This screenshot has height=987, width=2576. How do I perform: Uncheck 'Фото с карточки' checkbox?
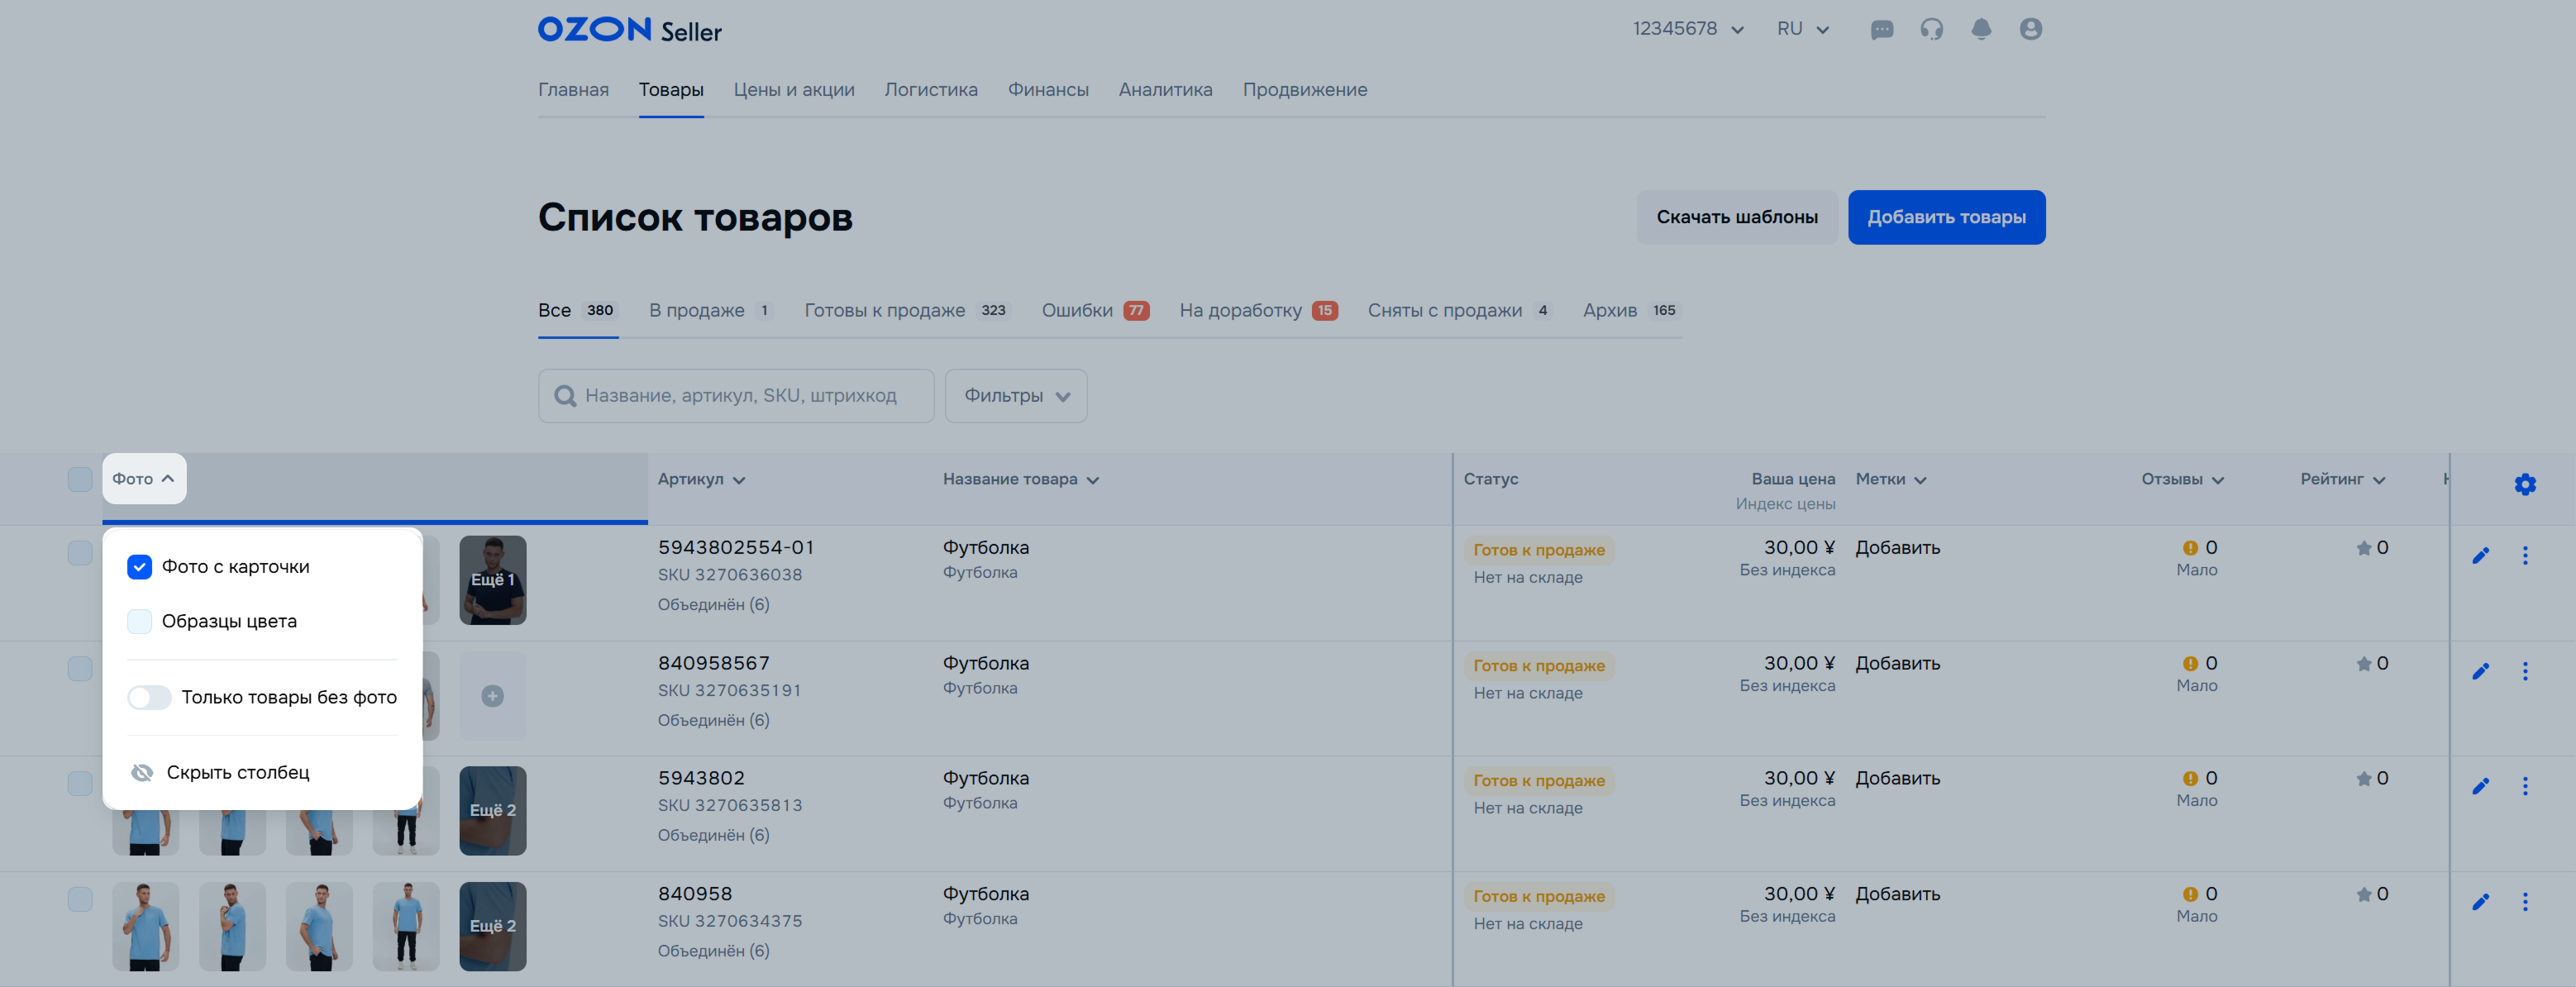click(x=140, y=567)
